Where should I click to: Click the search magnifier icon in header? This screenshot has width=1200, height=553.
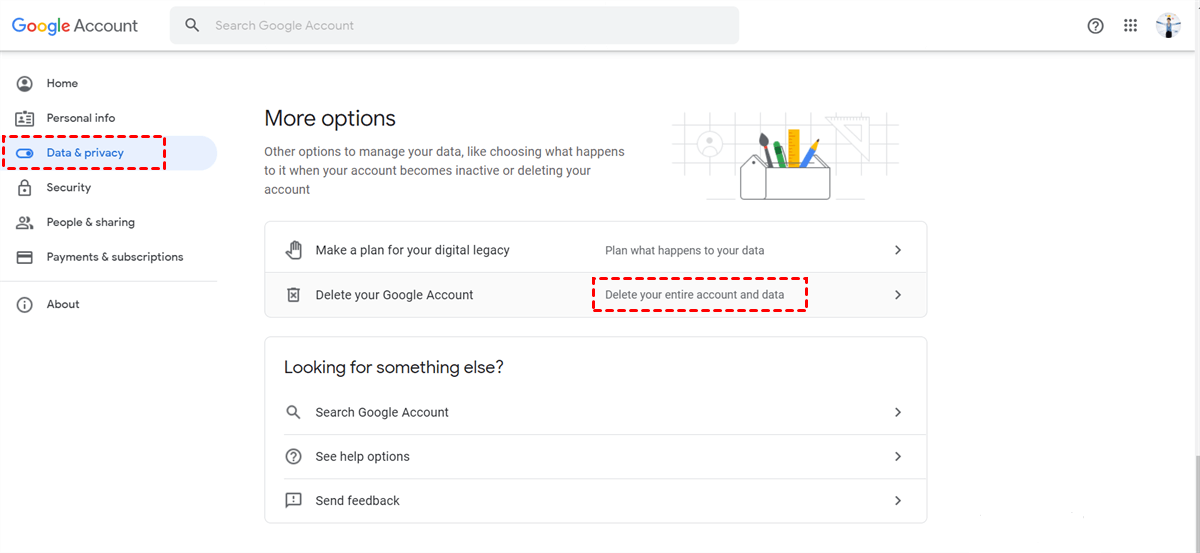[193, 25]
